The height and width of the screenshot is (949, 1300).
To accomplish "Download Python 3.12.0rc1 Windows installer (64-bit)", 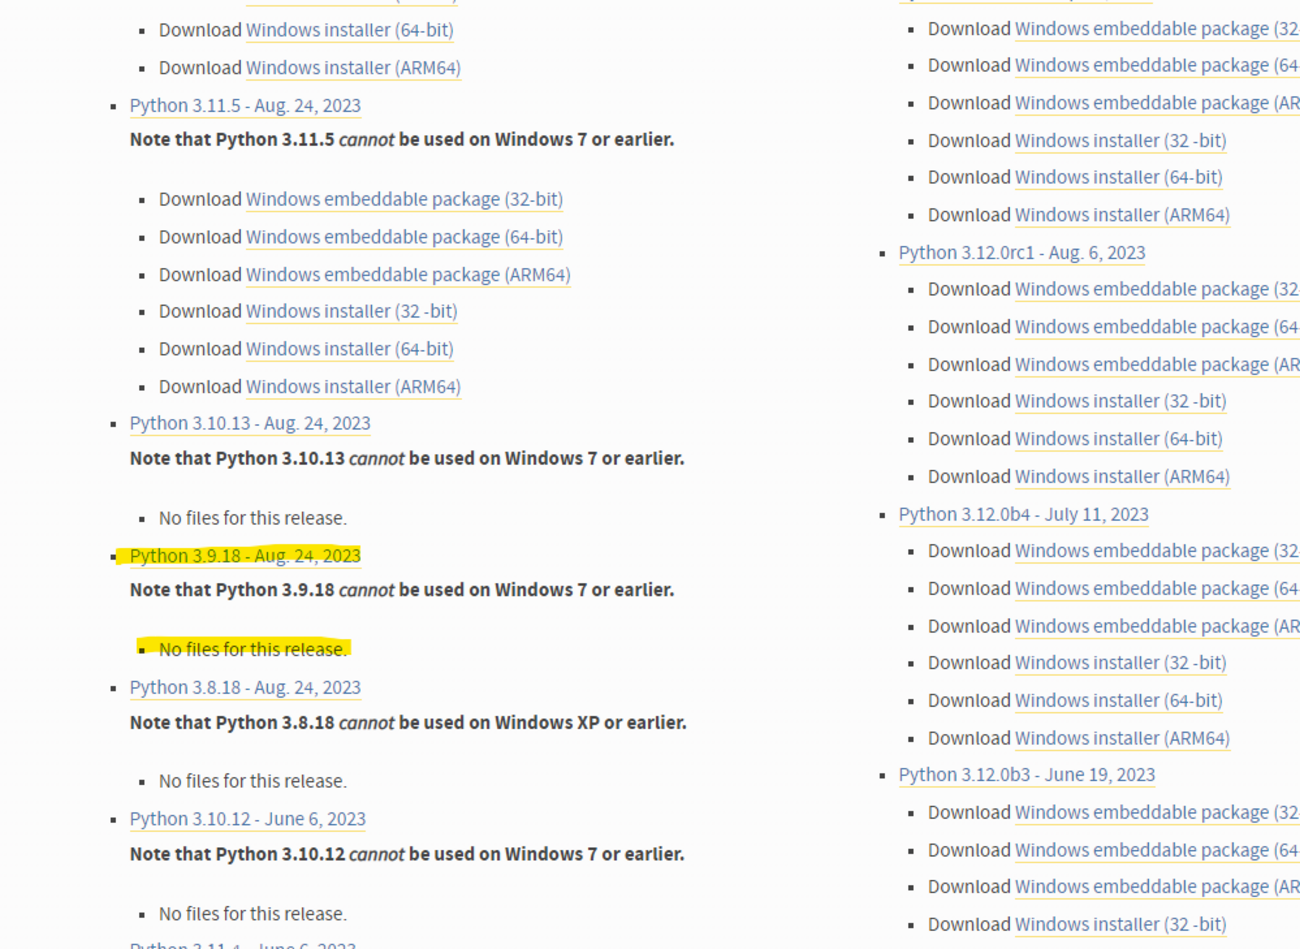I will [x=1119, y=439].
